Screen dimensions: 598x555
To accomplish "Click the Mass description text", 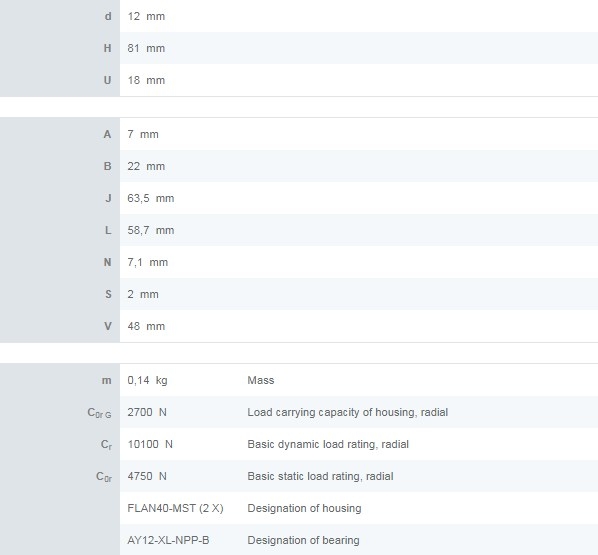I will pyautogui.click(x=261, y=380).
